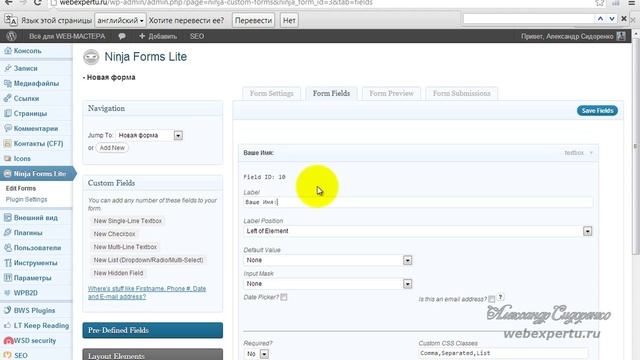Go to previous find result arrow
The width and height of the screenshot is (640, 360).
(x=600, y=19)
